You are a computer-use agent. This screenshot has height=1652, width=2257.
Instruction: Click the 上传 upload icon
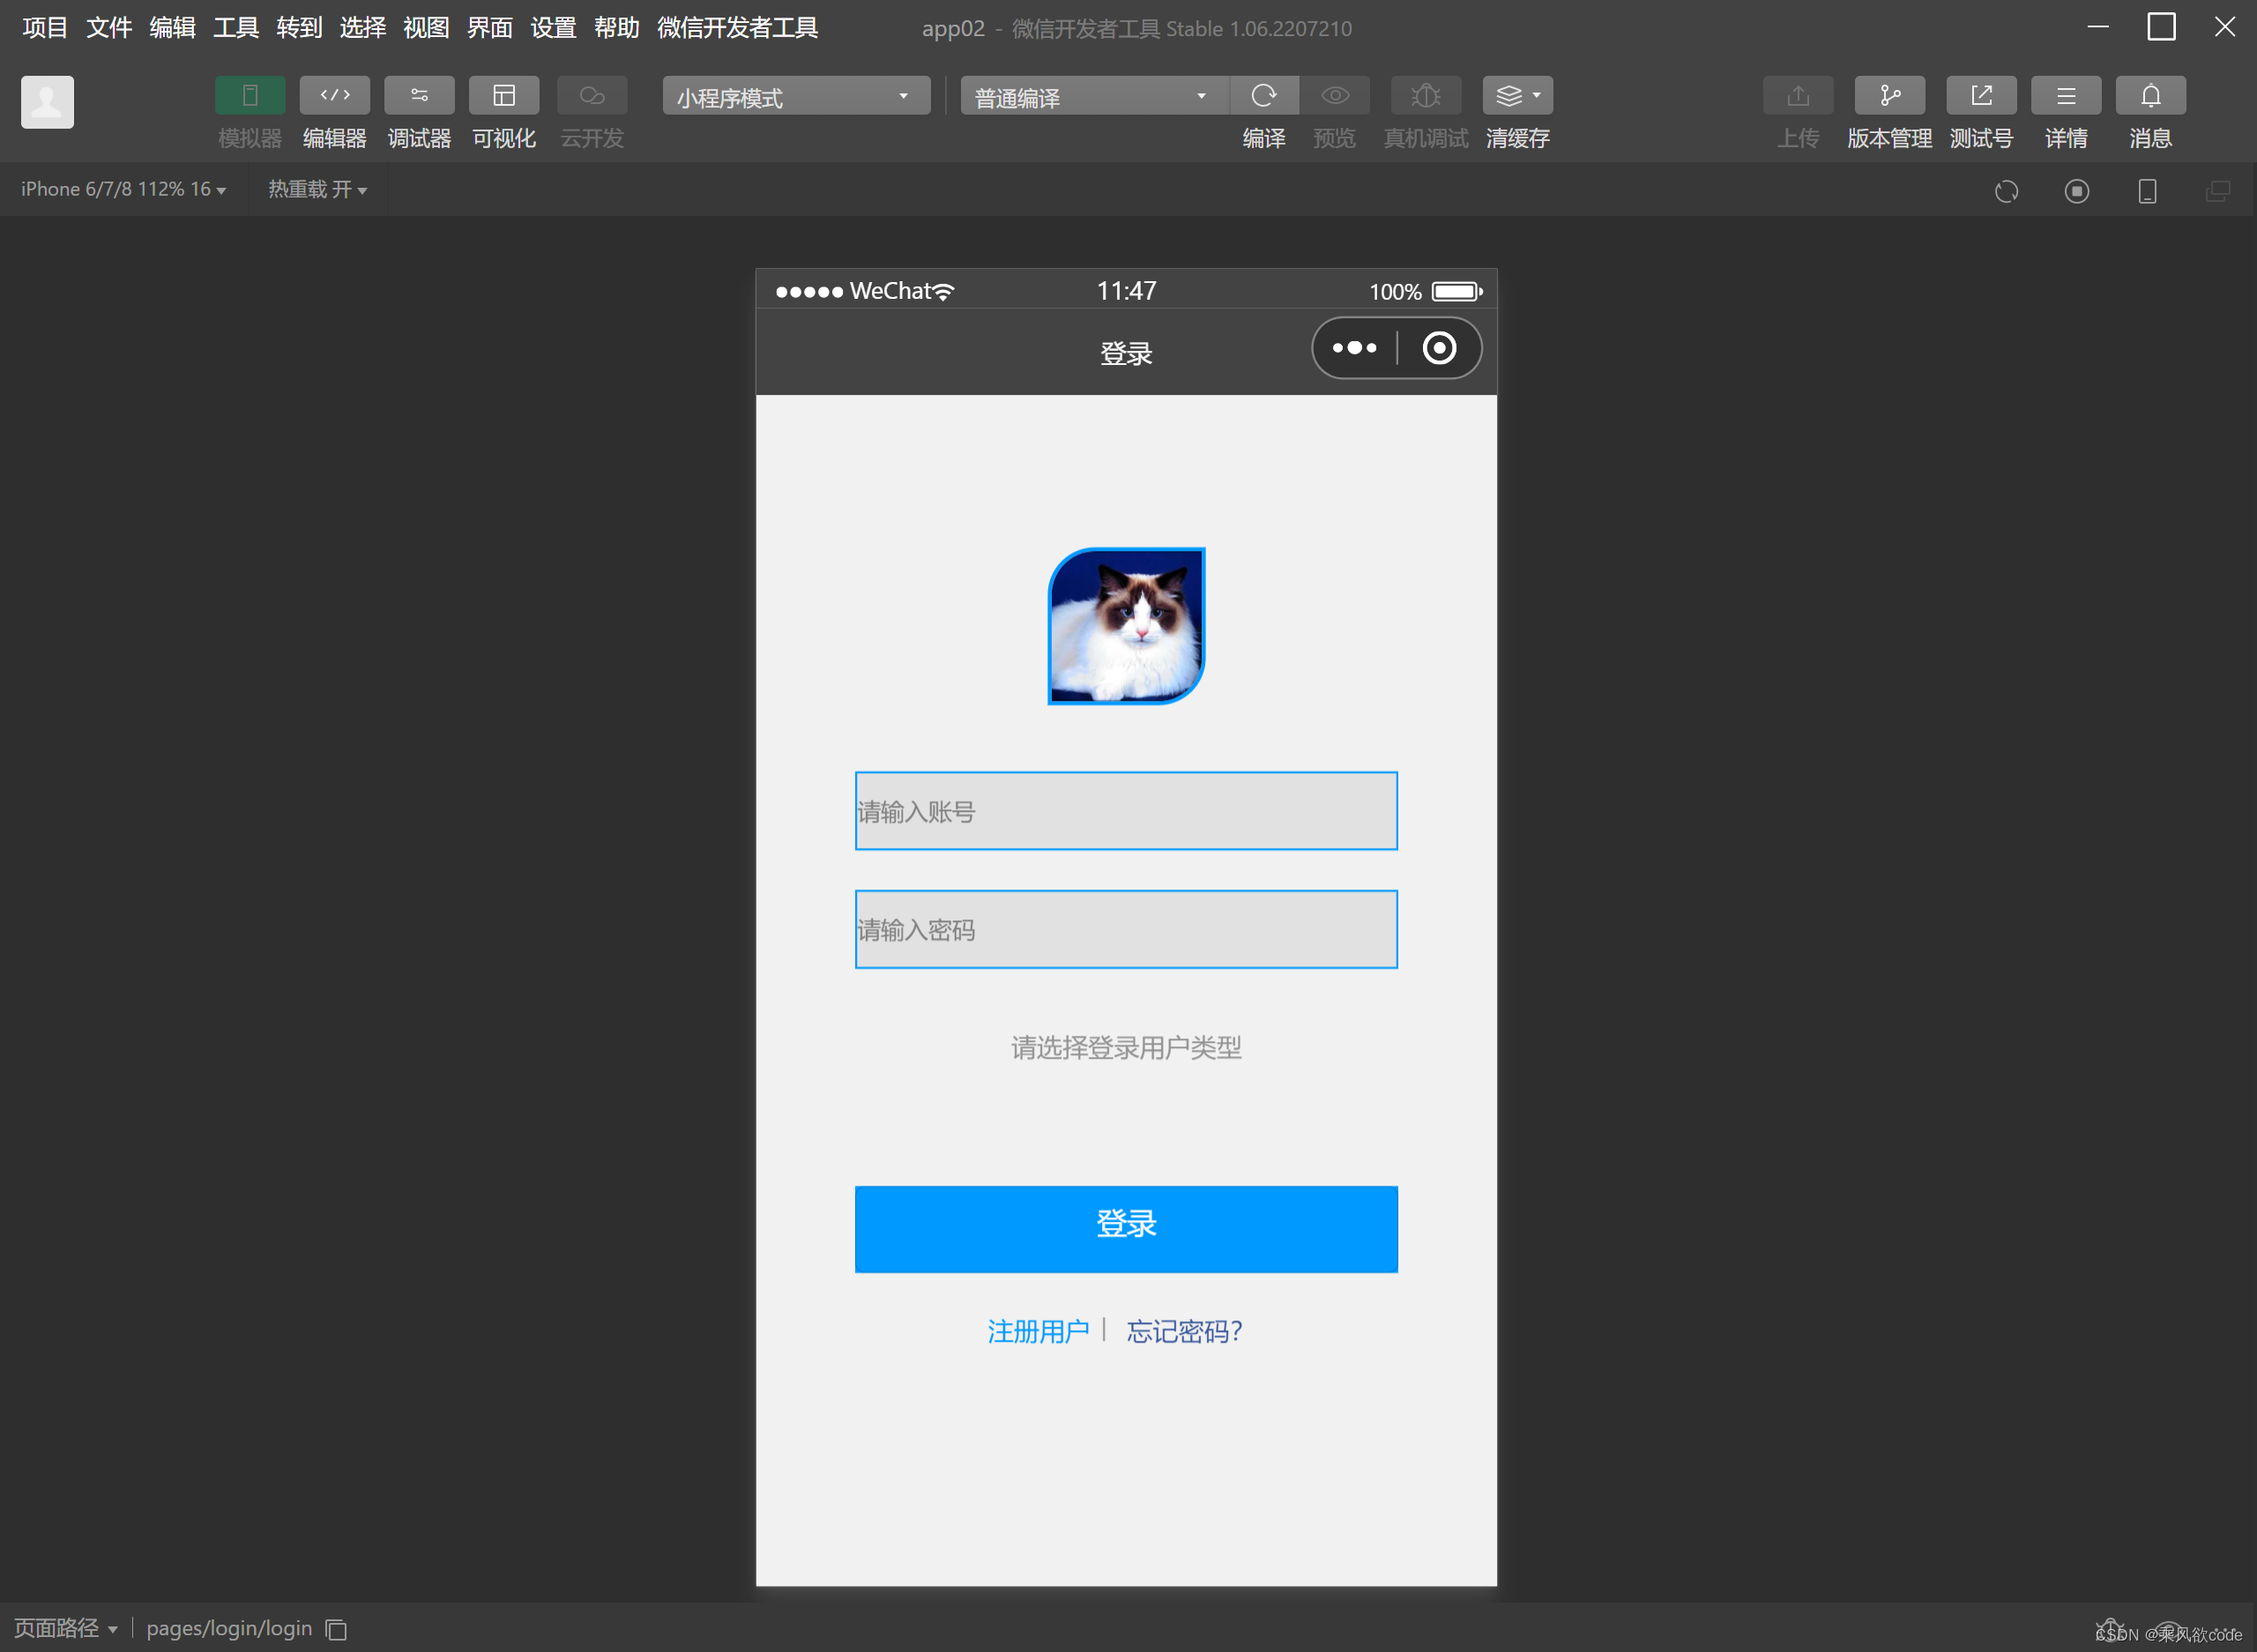[1797, 95]
